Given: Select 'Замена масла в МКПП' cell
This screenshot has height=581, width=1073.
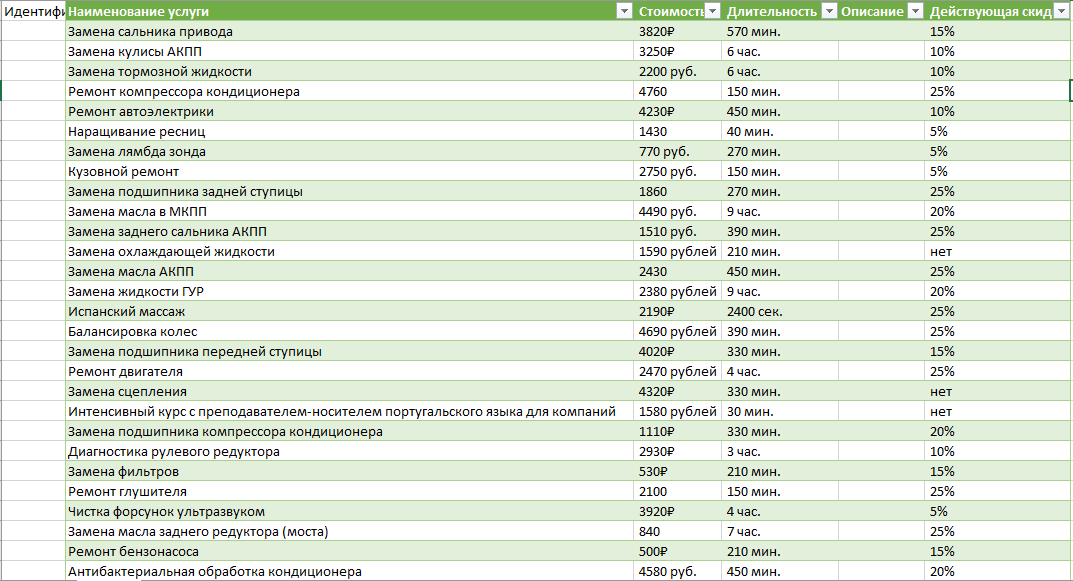Looking at the screenshot, I should pyautogui.click(x=350, y=211).
